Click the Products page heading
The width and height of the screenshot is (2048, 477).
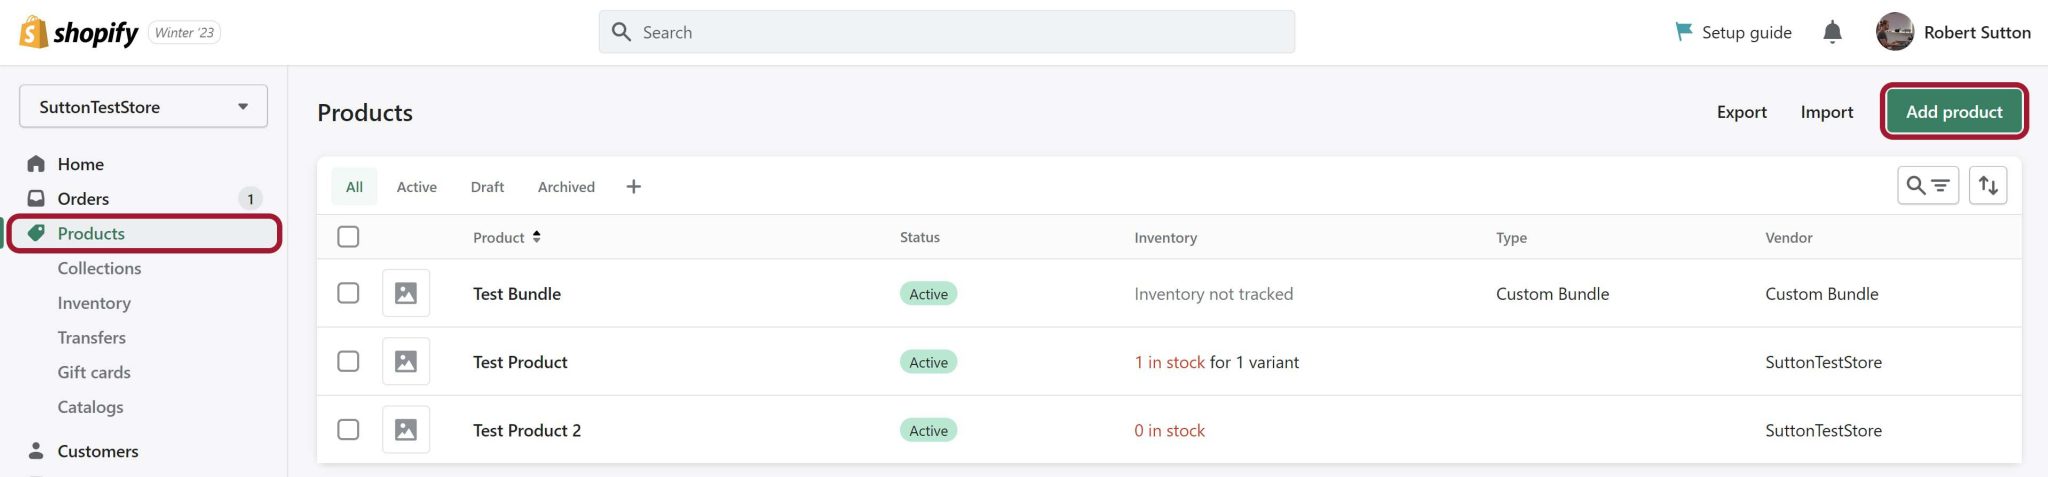click(x=365, y=112)
